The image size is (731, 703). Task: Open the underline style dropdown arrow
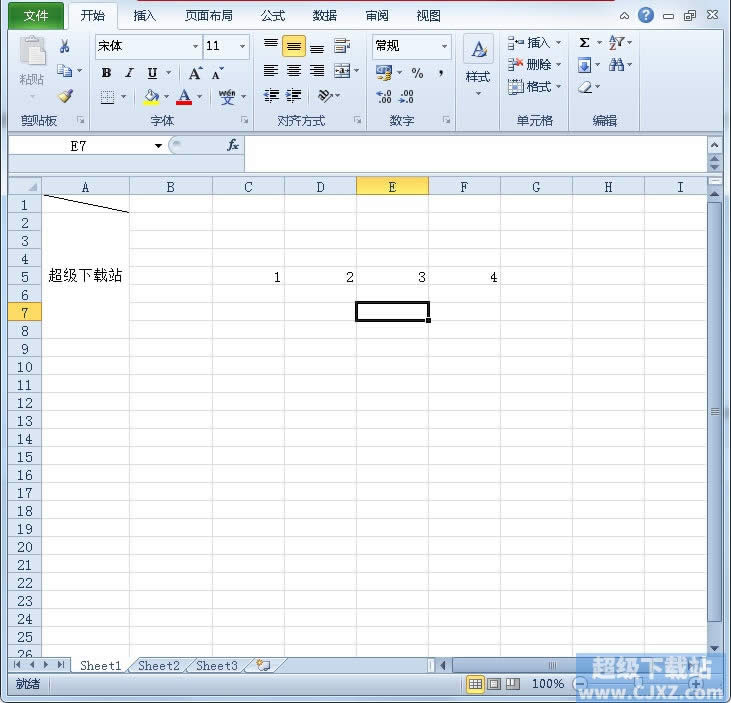168,73
